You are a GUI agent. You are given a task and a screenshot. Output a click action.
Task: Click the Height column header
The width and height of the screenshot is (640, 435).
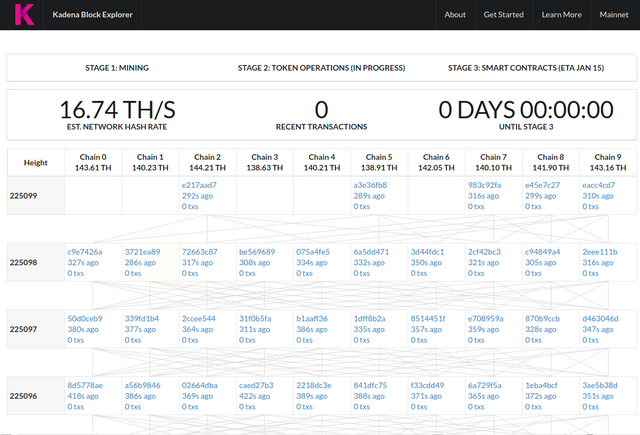(x=36, y=162)
